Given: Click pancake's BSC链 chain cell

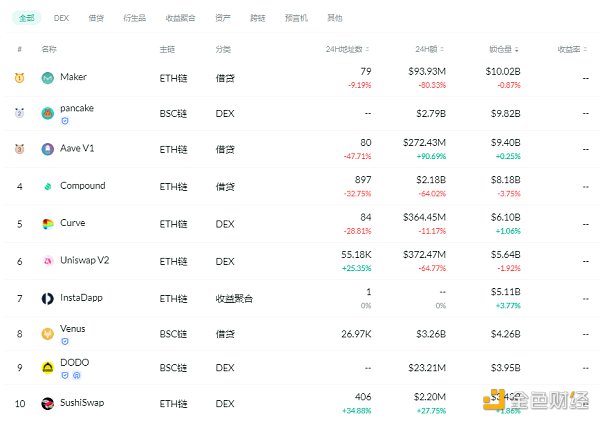Looking at the screenshot, I should 173,114.
